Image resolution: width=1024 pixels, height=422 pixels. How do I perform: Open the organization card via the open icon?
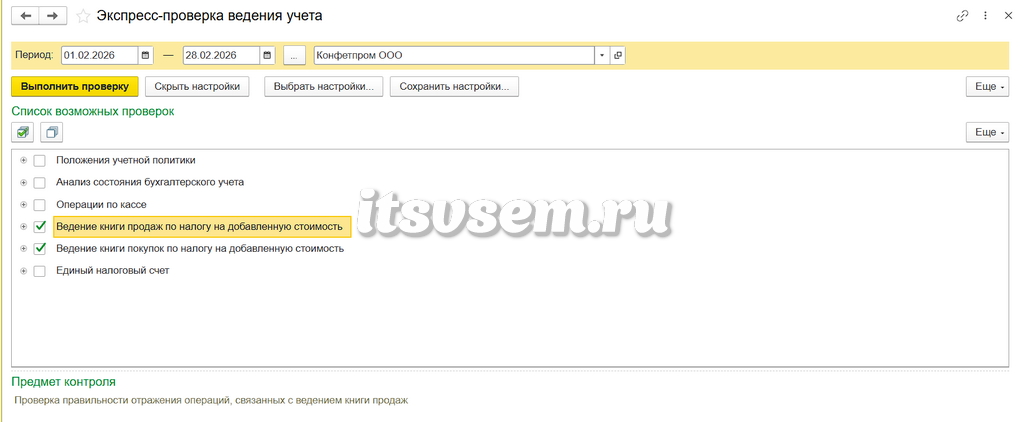[618, 56]
